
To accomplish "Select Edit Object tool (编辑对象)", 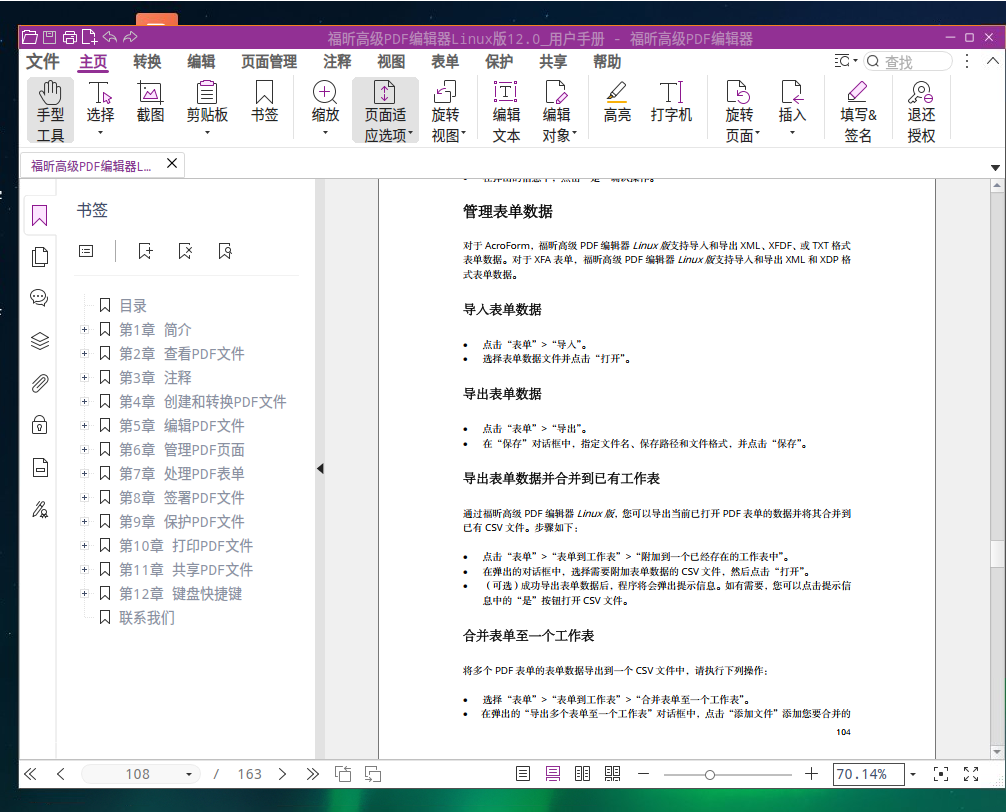I will click(x=558, y=110).
